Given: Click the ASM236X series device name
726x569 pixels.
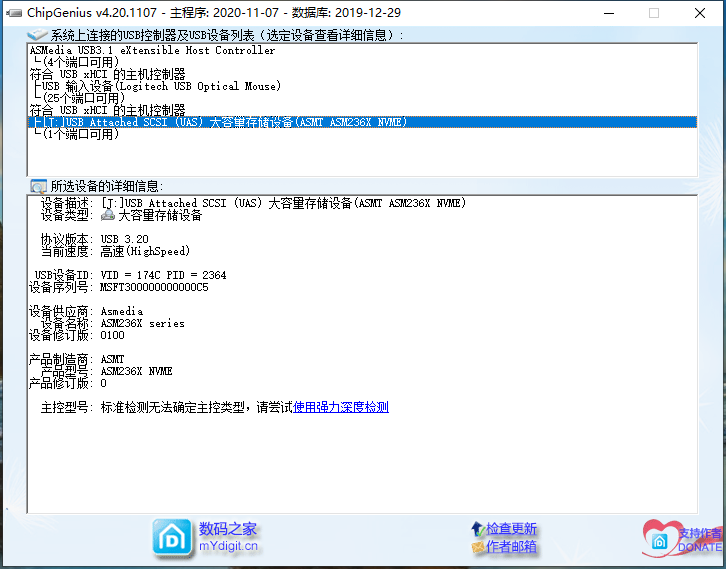Looking at the screenshot, I should pyautogui.click(x=143, y=323).
